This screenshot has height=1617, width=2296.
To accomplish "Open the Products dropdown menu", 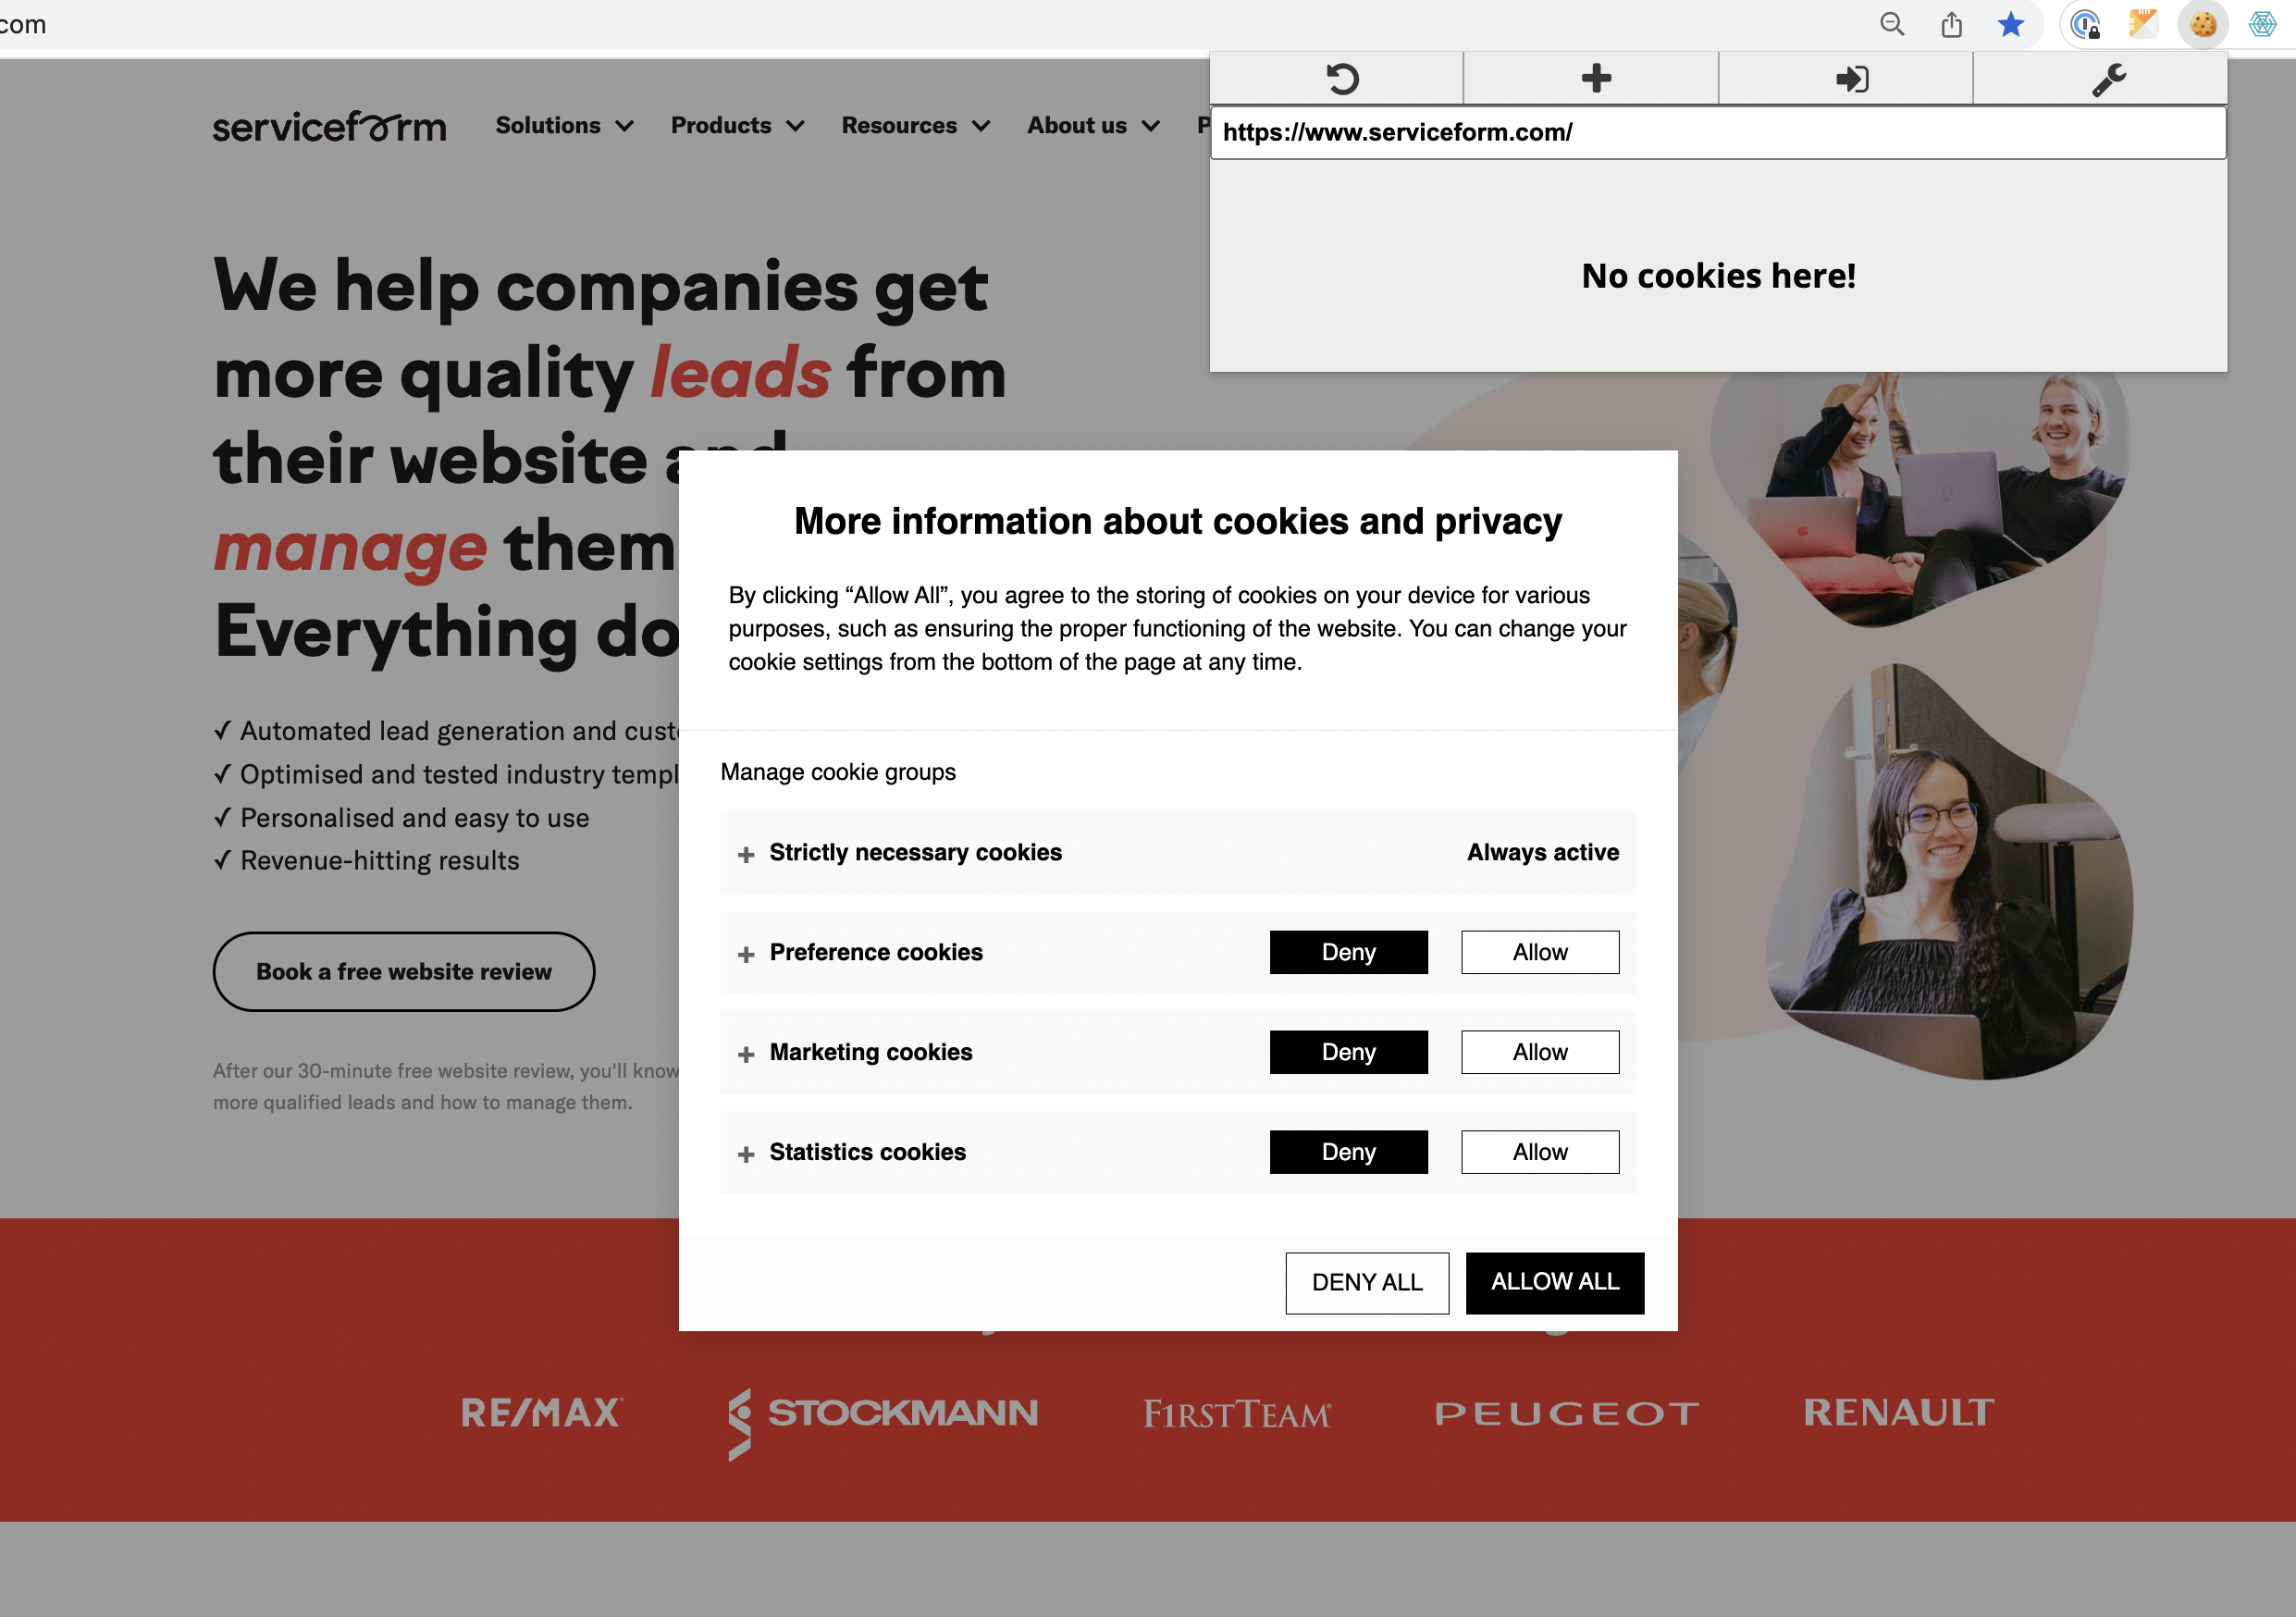I will coord(736,122).
